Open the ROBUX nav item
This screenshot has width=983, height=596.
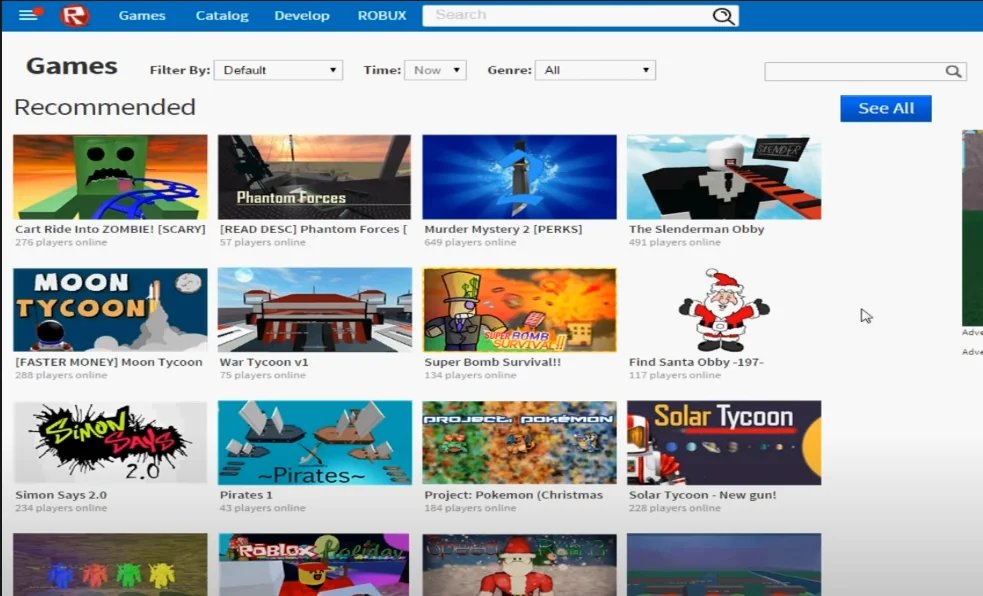382,16
